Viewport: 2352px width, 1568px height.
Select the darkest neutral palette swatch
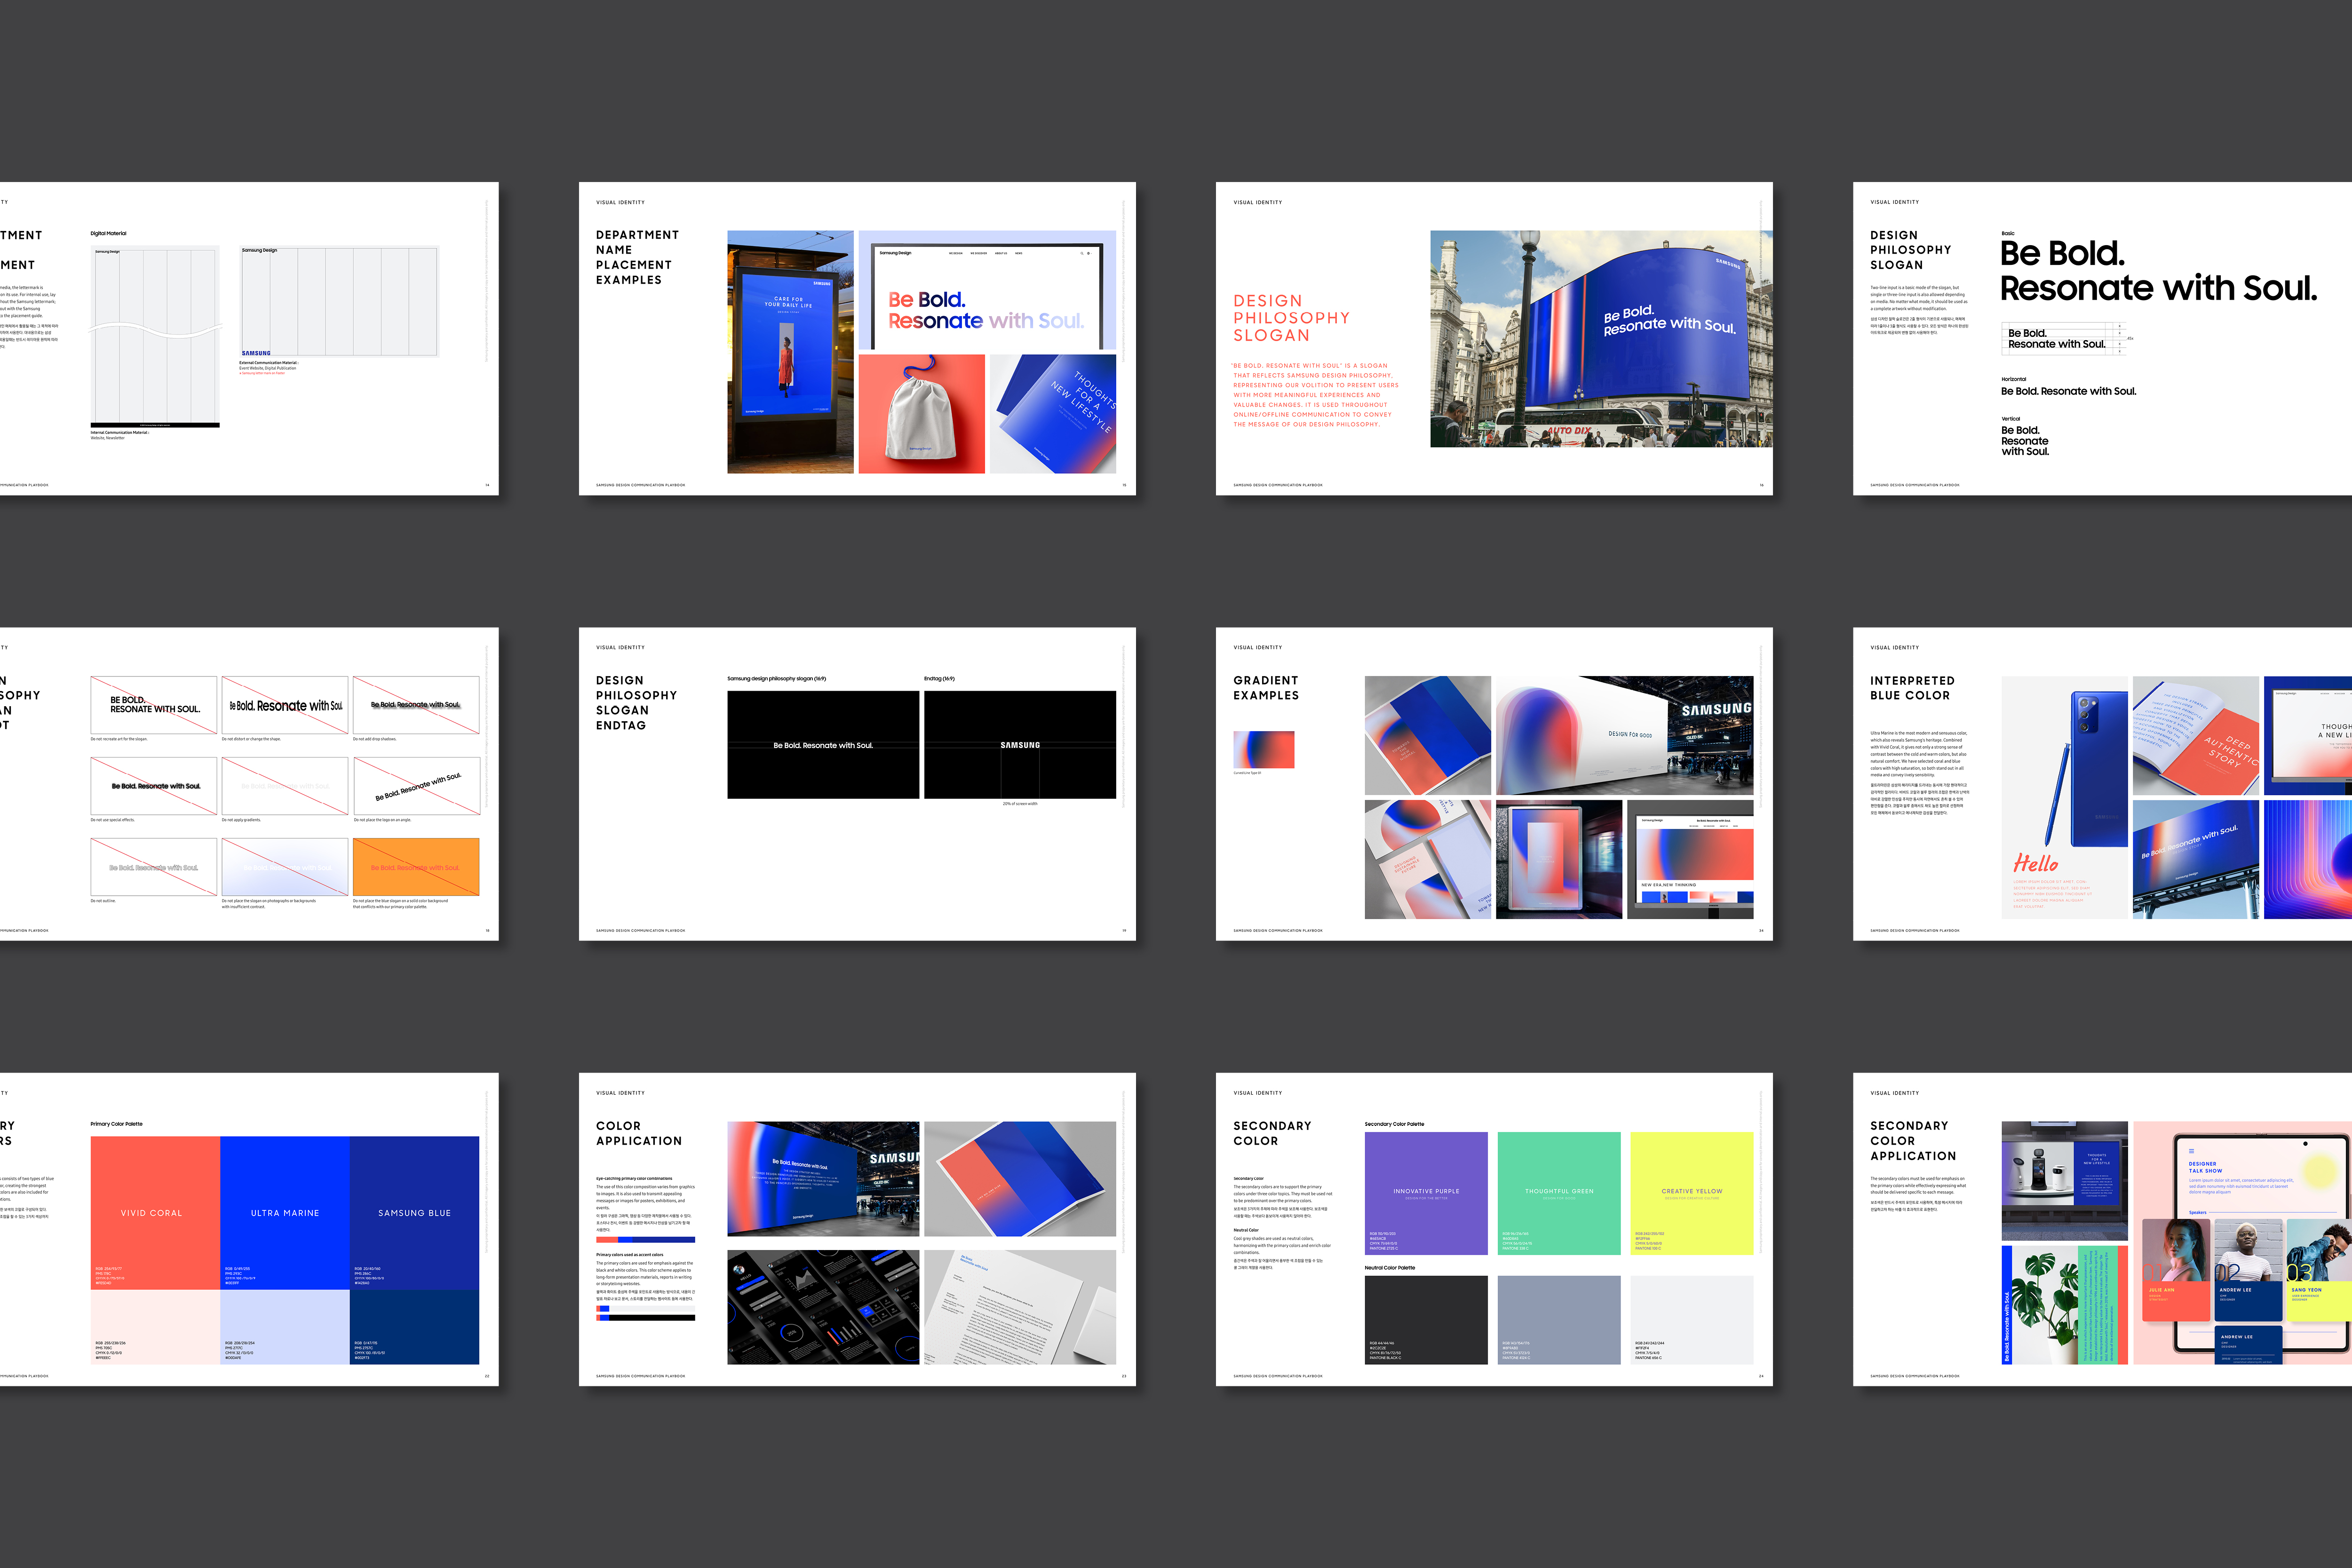(1426, 1319)
